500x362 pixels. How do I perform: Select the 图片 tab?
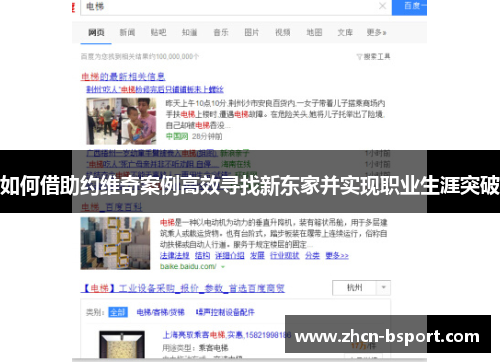click(x=251, y=32)
